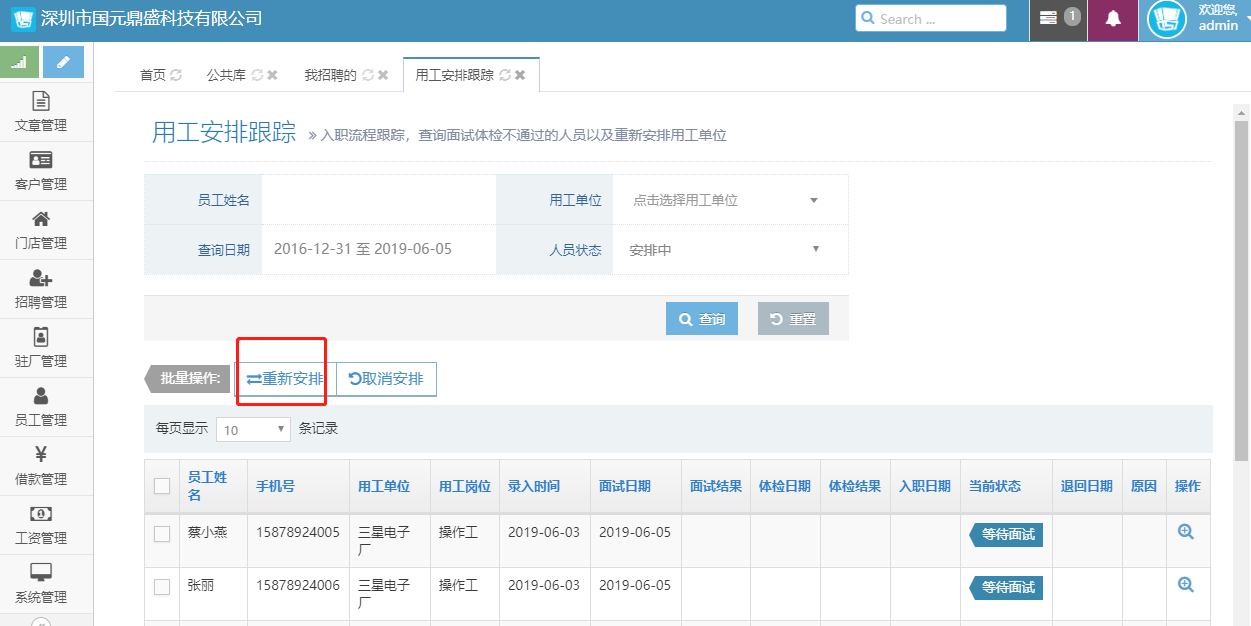This screenshot has width=1251, height=626.
Task: Refresh the 公共库 tab
Action: coord(257,75)
